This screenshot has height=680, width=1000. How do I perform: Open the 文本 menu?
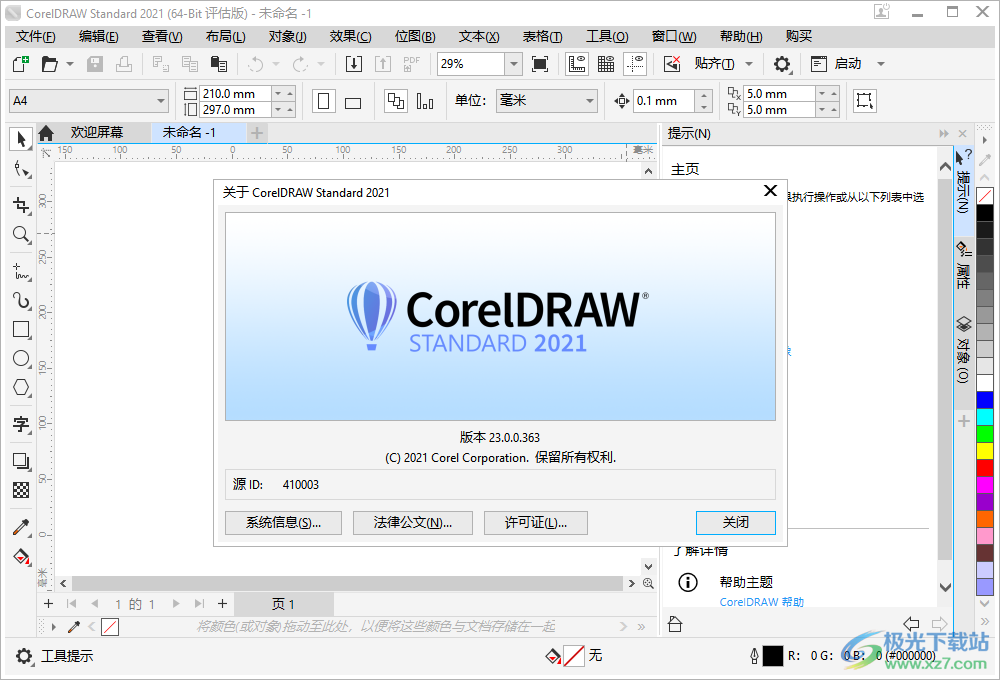[x=476, y=36]
